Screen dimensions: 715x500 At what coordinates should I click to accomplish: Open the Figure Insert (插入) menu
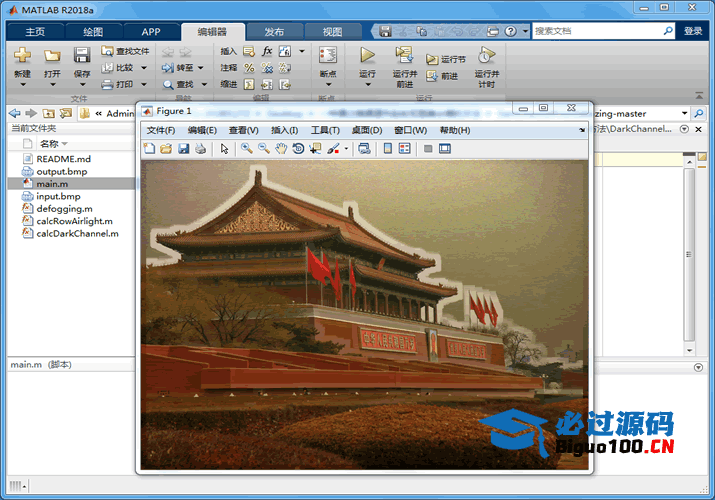coord(285,130)
